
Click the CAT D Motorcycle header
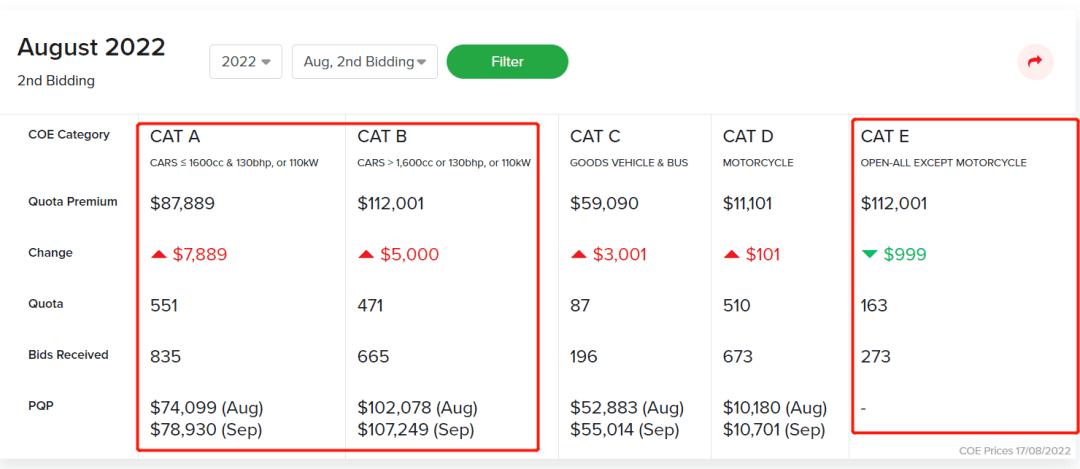pyautogui.click(x=748, y=137)
